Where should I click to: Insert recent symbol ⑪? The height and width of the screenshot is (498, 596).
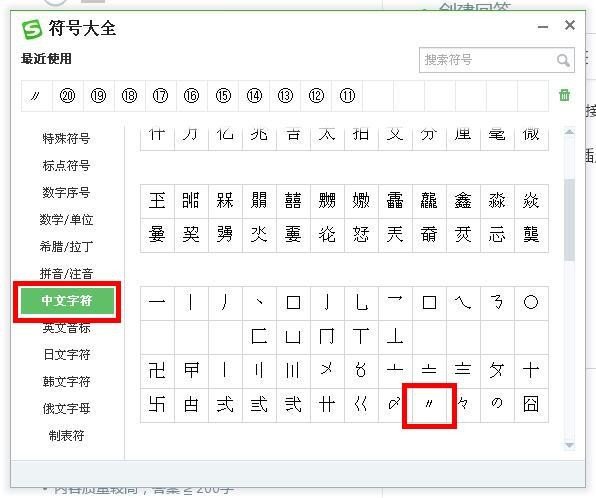347,95
